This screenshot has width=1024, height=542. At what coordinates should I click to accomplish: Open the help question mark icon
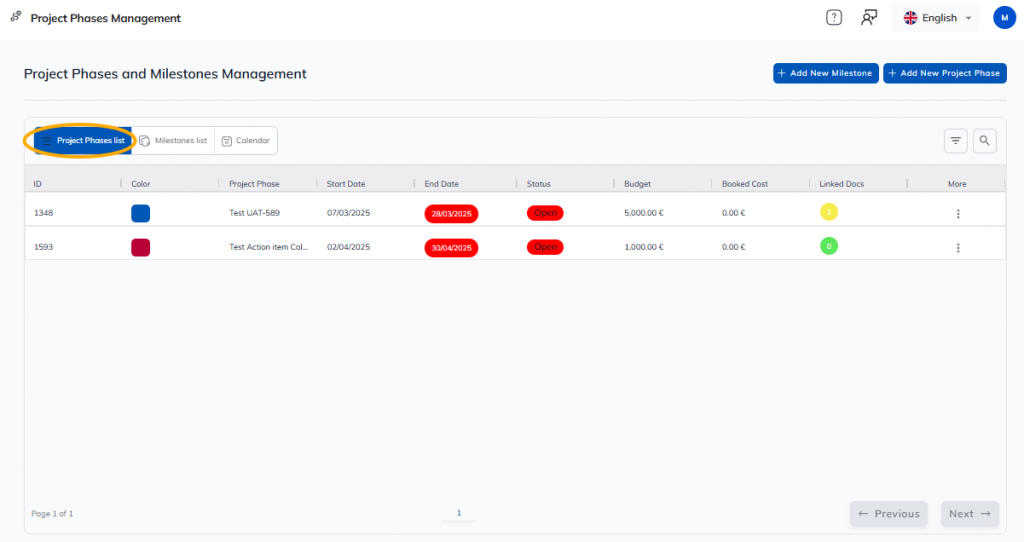click(x=834, y=18)
